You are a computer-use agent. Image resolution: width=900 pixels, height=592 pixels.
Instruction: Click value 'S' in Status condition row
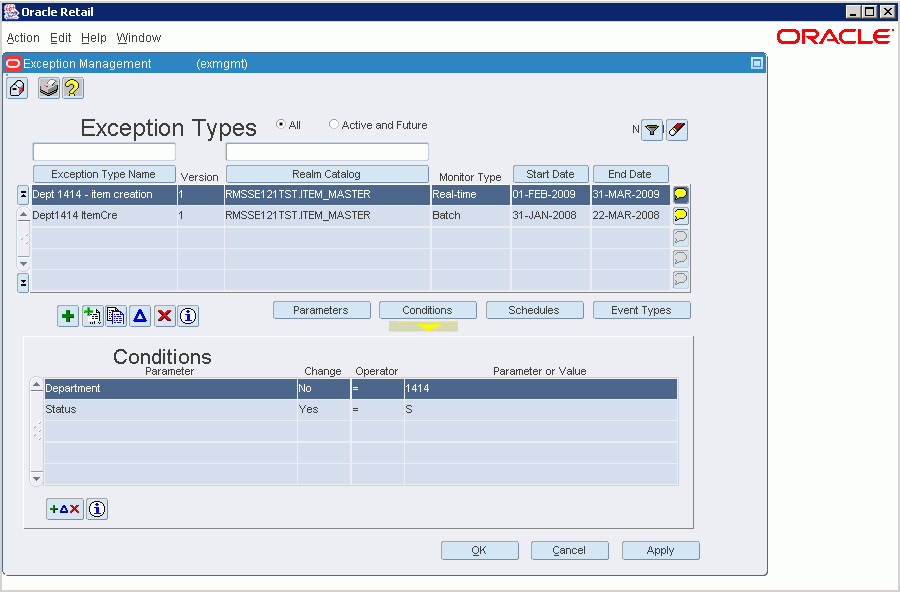pos(541,410)
